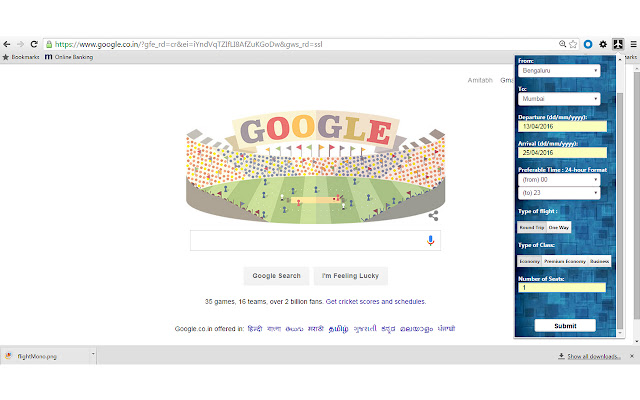Click the gear extension icon in toolbar

click(x=603, y=44)
